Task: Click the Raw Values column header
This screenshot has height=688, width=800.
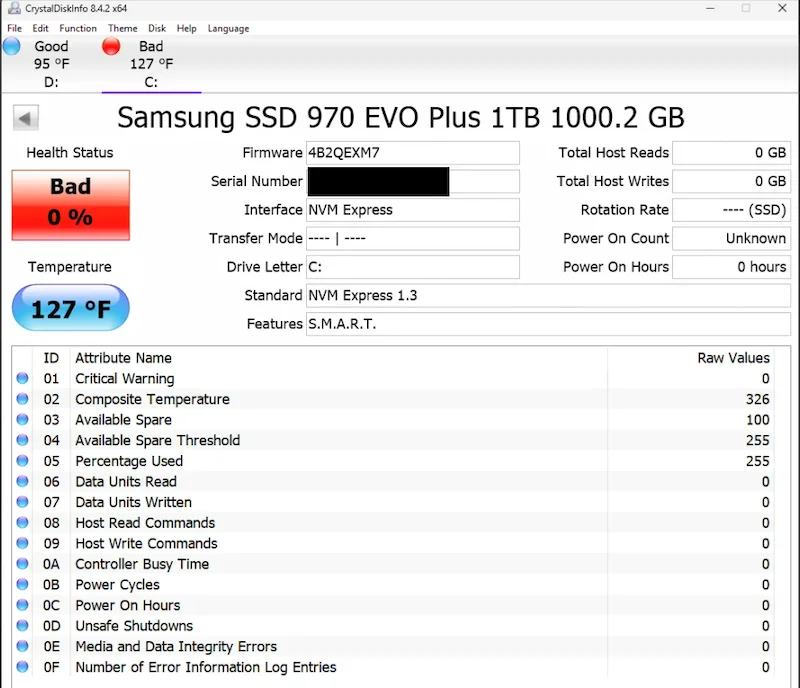Action: [733, 358]
